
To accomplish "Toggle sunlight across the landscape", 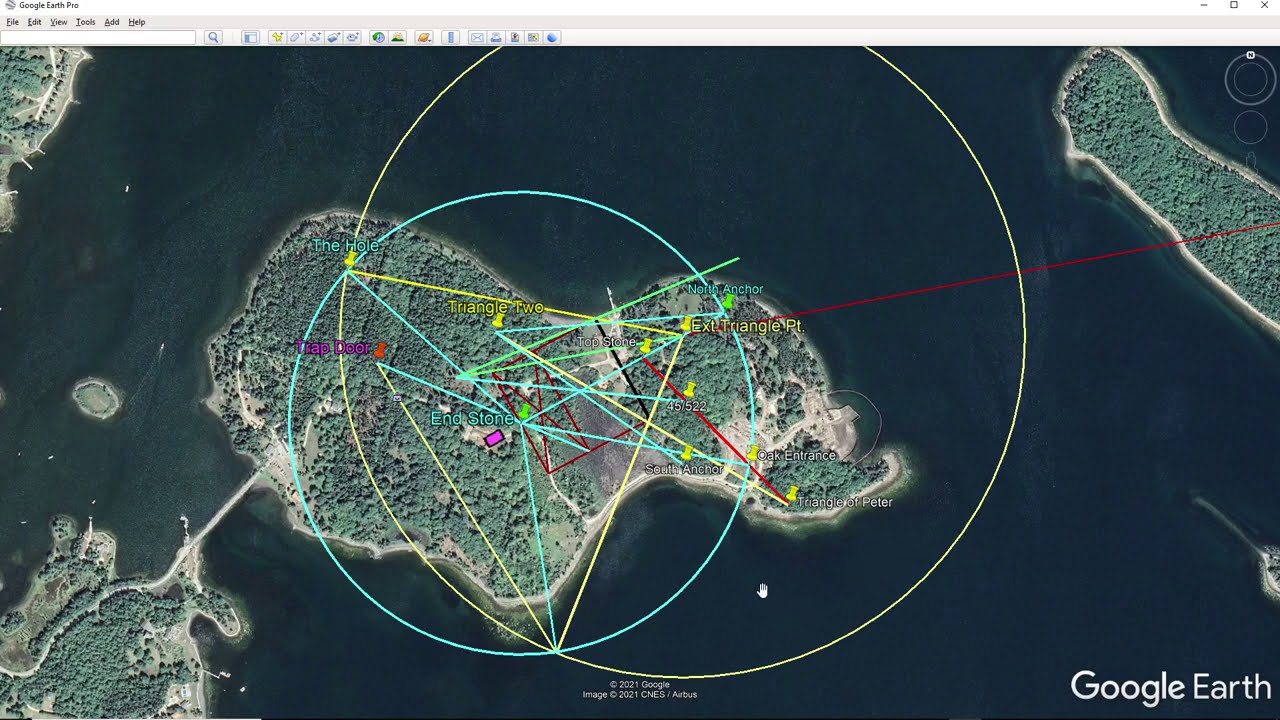I will pyautogui.click(x=398, y=37).
